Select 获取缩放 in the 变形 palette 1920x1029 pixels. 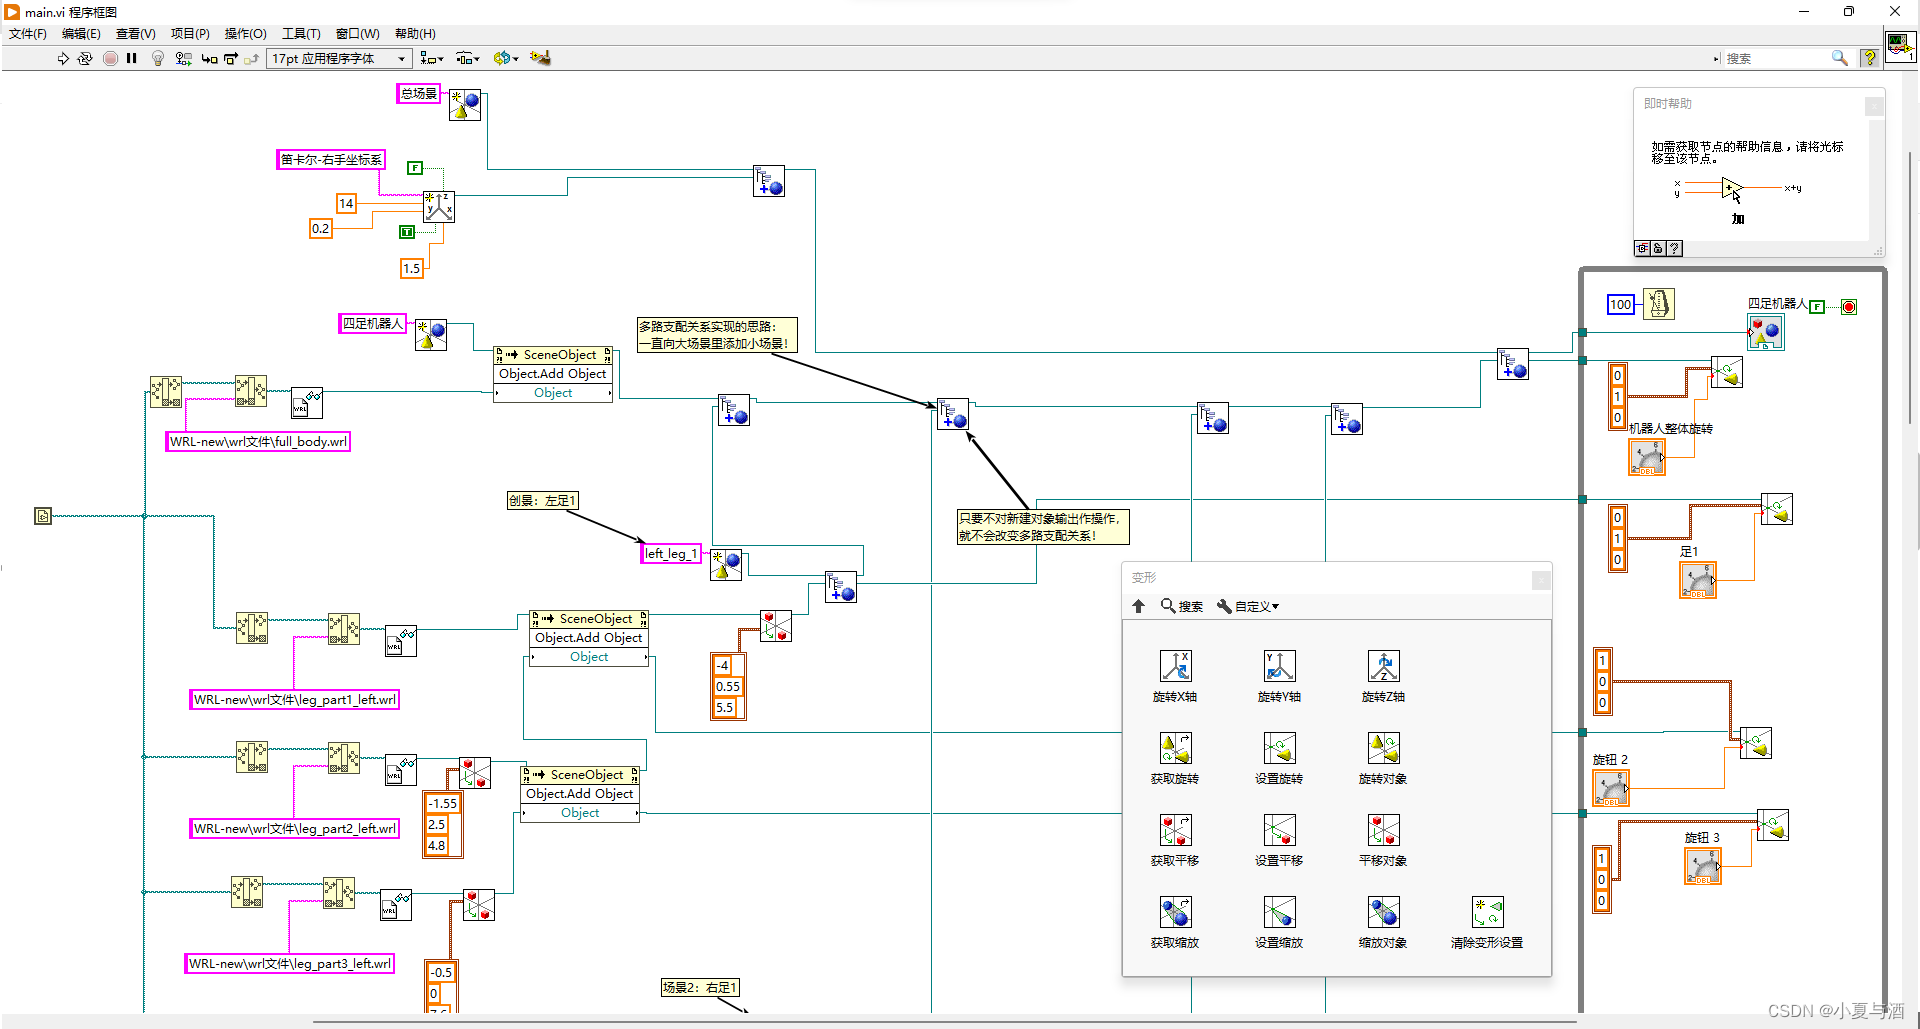[1175, 921]
